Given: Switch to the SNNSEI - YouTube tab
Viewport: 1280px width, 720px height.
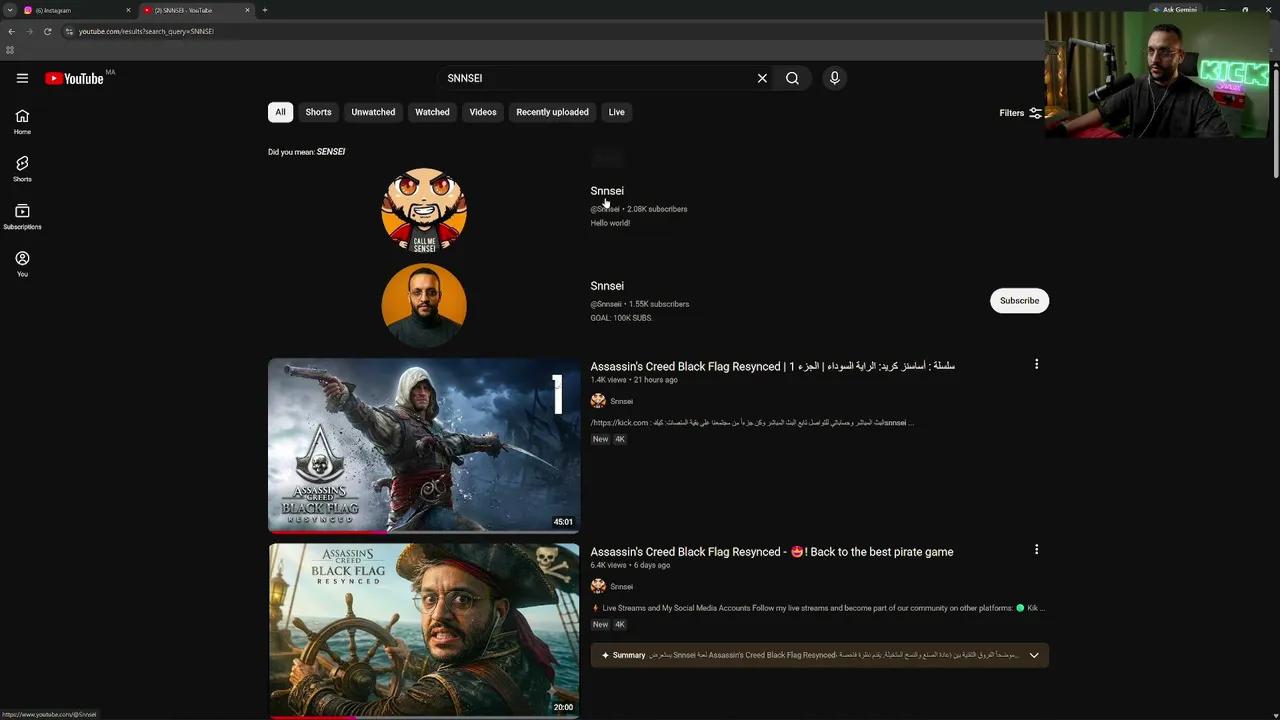Looking at the screenshot, I should coord(195,10).
